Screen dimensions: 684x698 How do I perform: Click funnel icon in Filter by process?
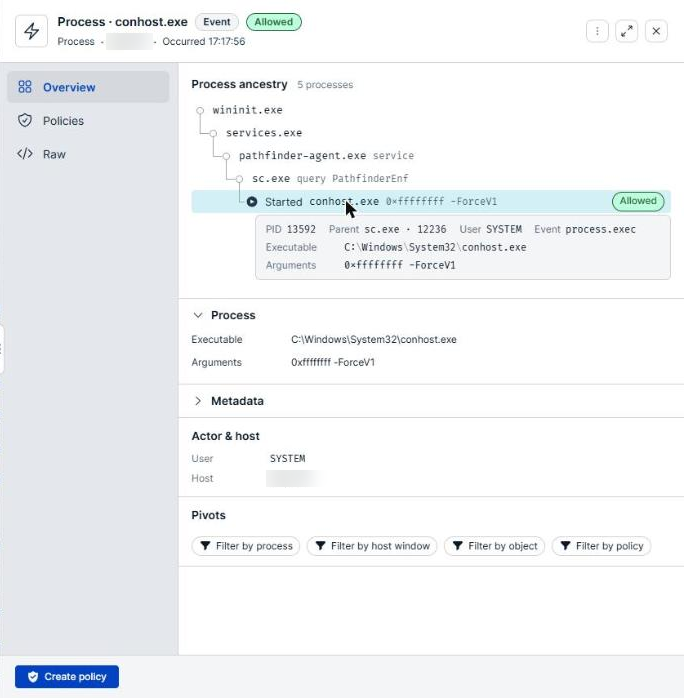205,546
